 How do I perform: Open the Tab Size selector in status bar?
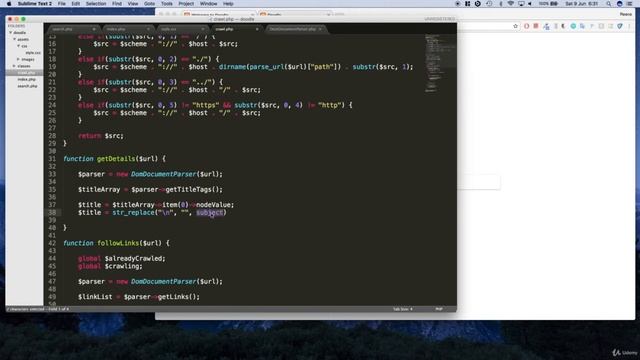402,309
